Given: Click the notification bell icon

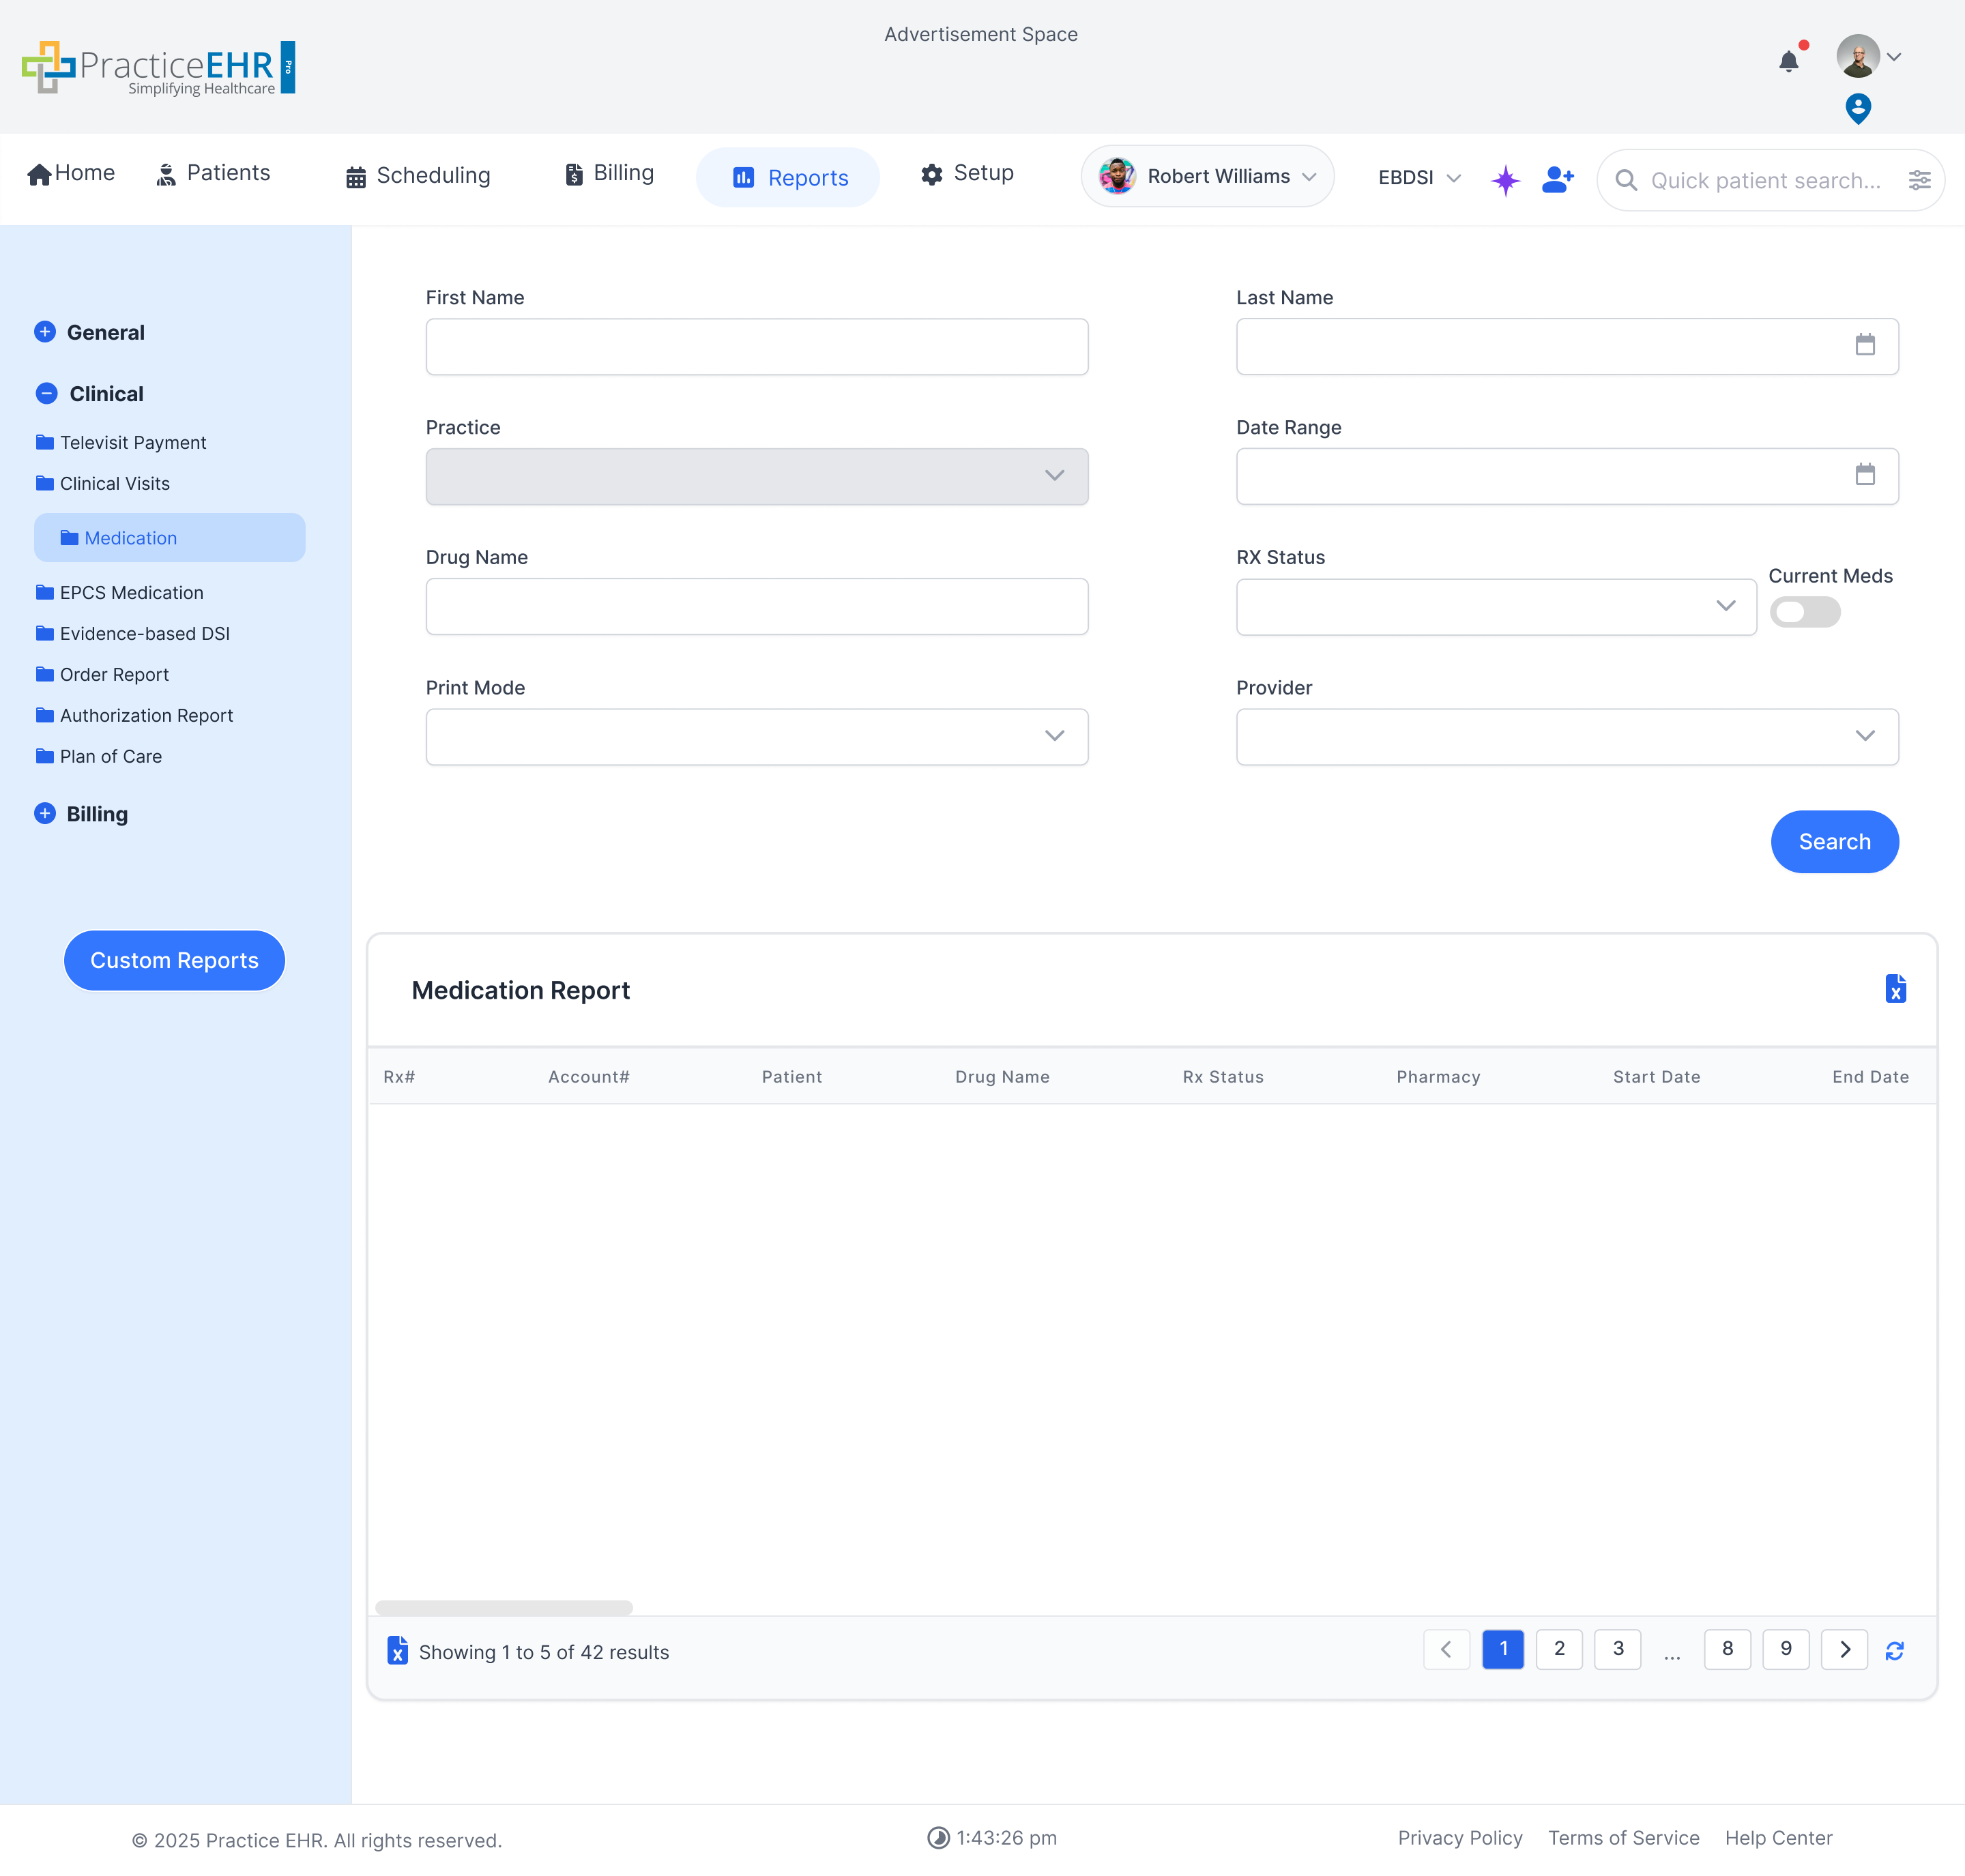Looking at the screenshot, I should [x=1788, y=62].
